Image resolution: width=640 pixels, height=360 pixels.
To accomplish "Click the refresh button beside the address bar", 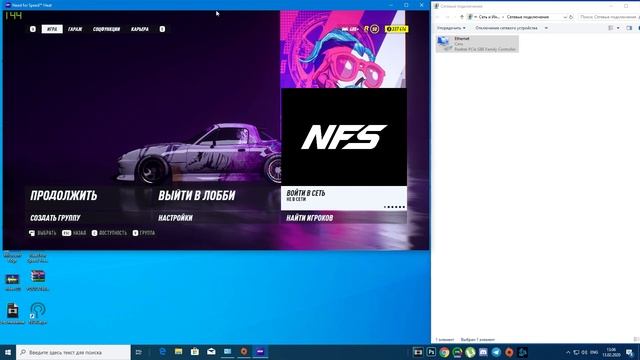I will pos(571,17).
